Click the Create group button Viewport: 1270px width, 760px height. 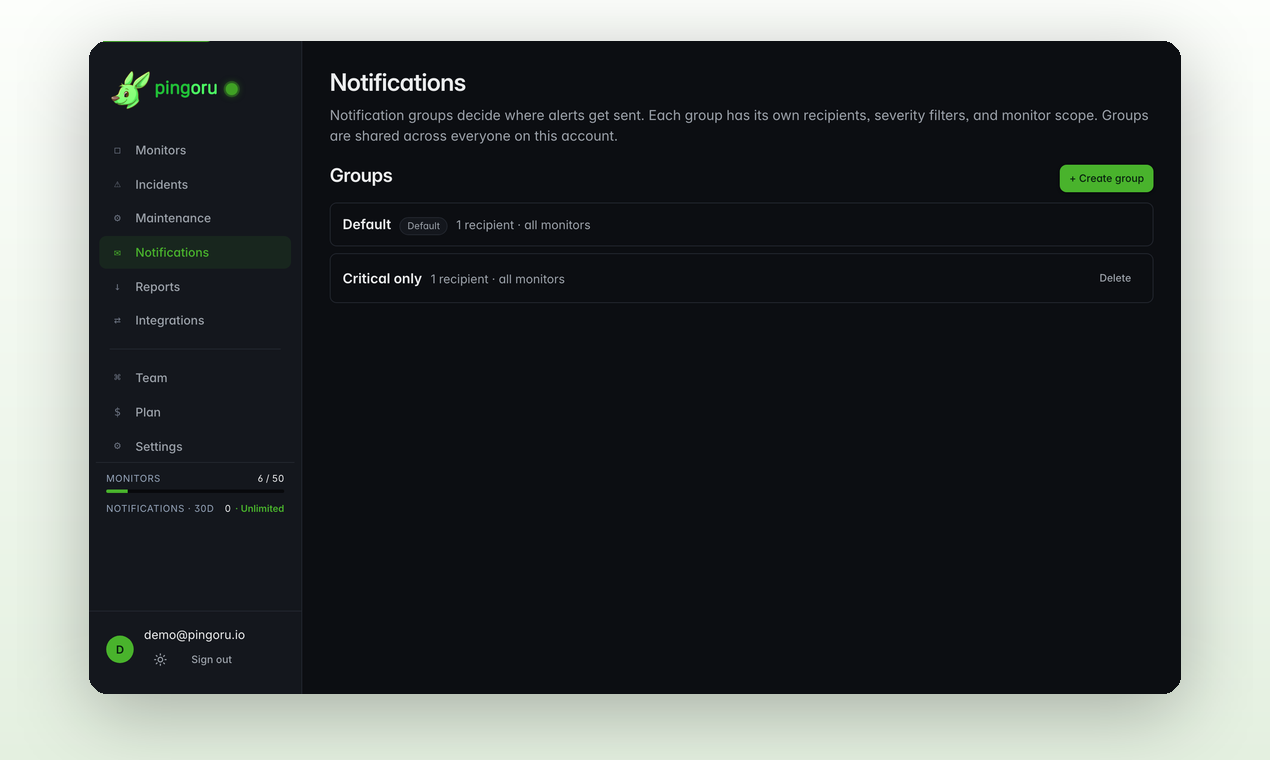1106,178
